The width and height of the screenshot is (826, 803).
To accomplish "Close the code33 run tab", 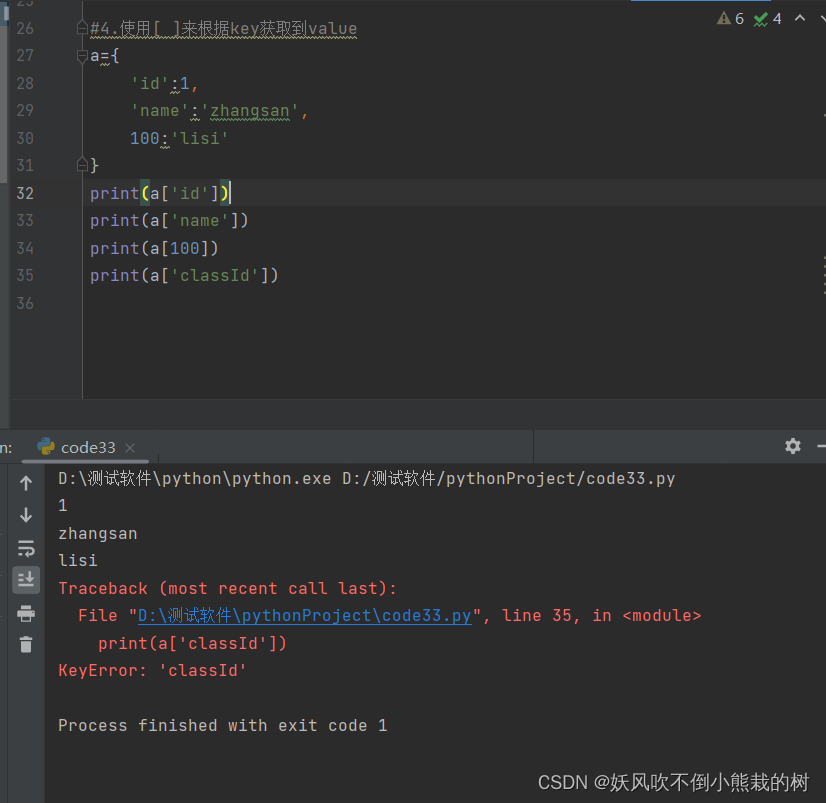I will [130, 448].
